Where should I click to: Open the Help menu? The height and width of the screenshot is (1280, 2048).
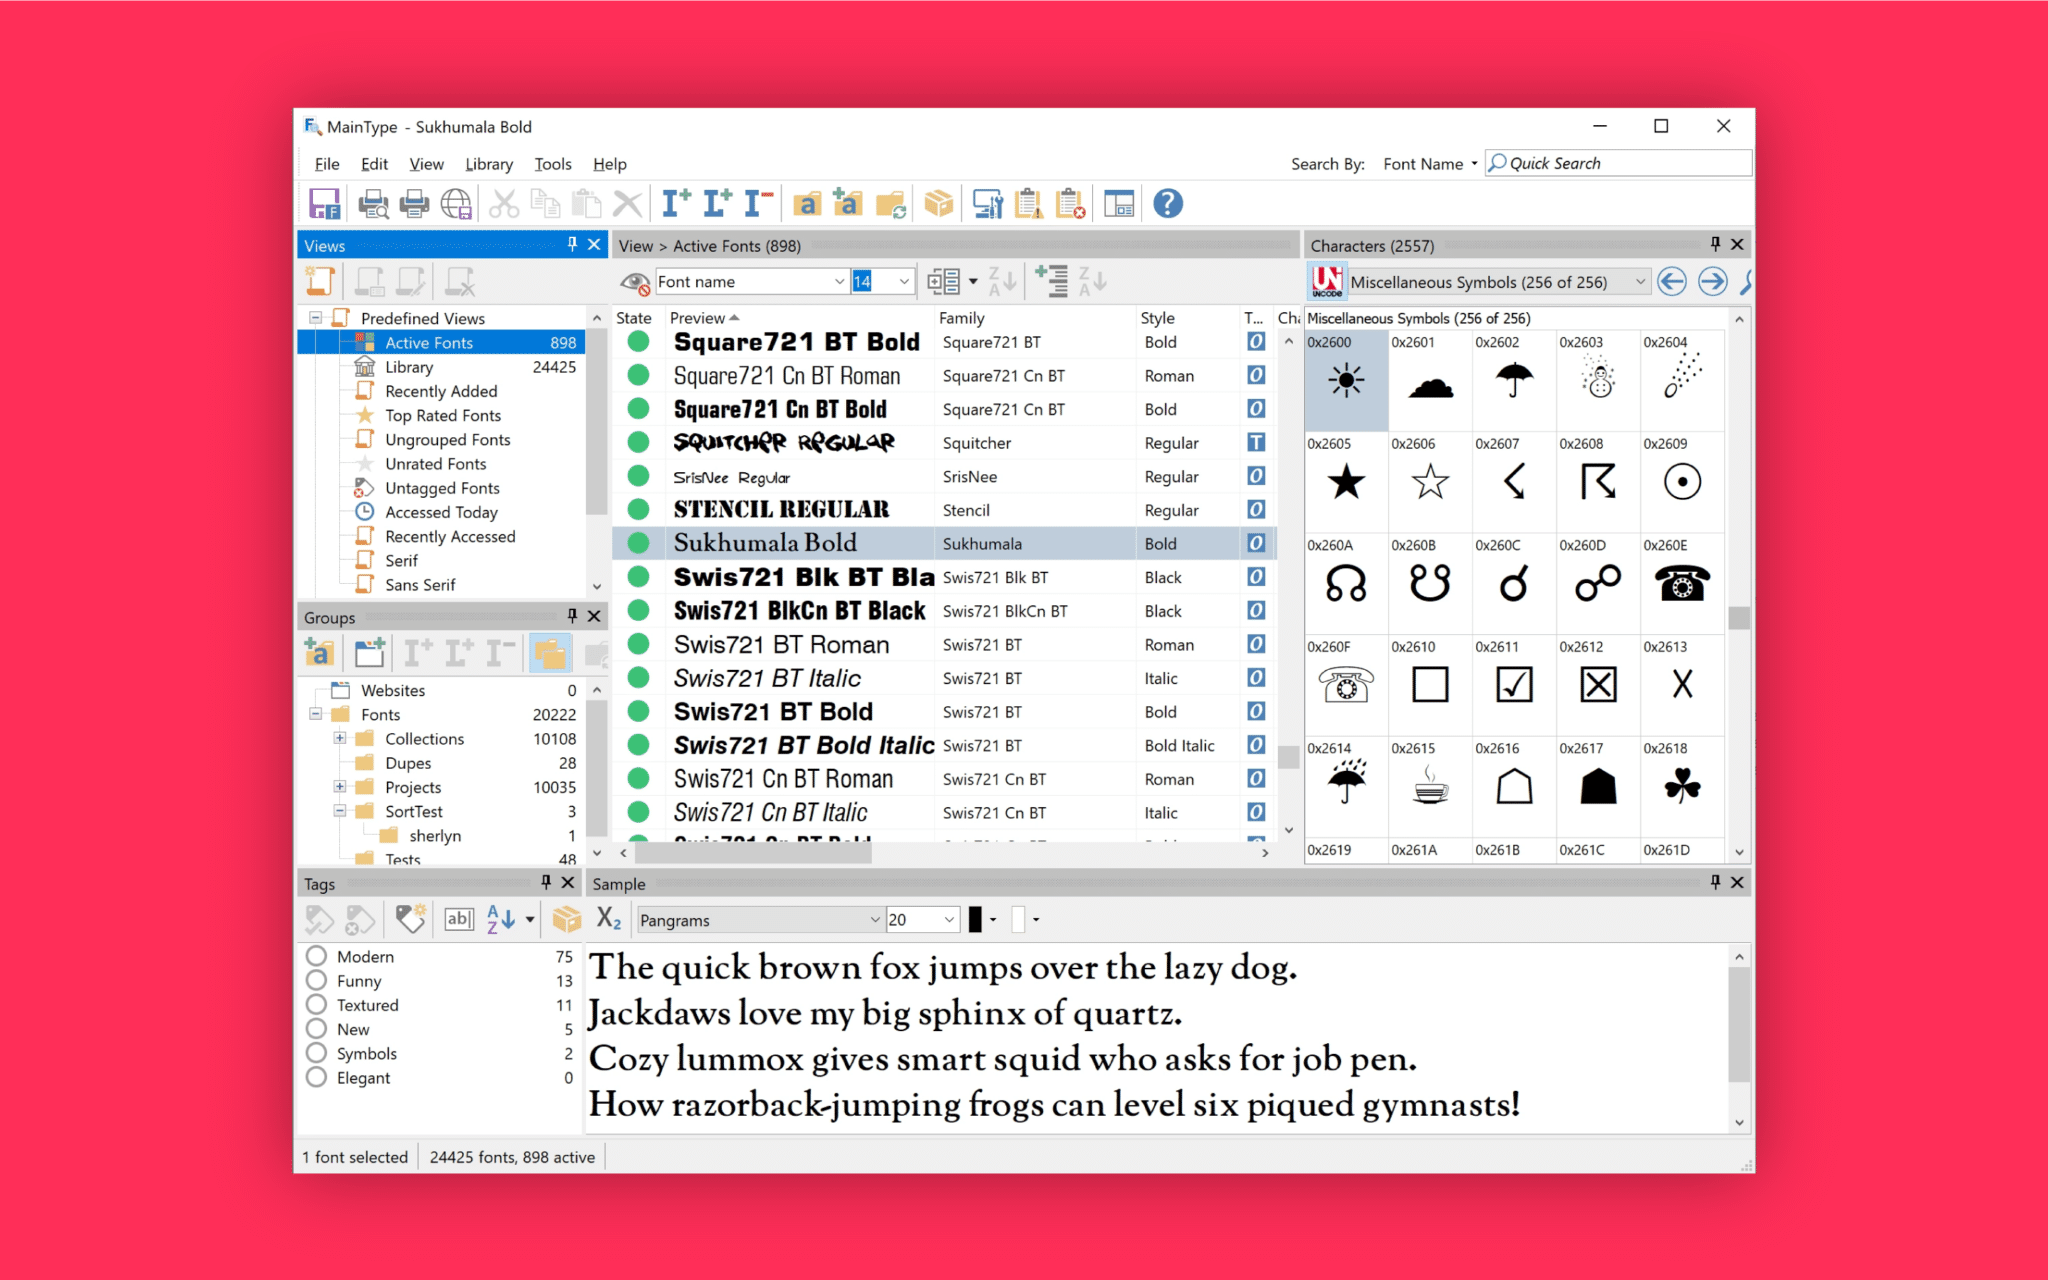click(x=610, y=164)
